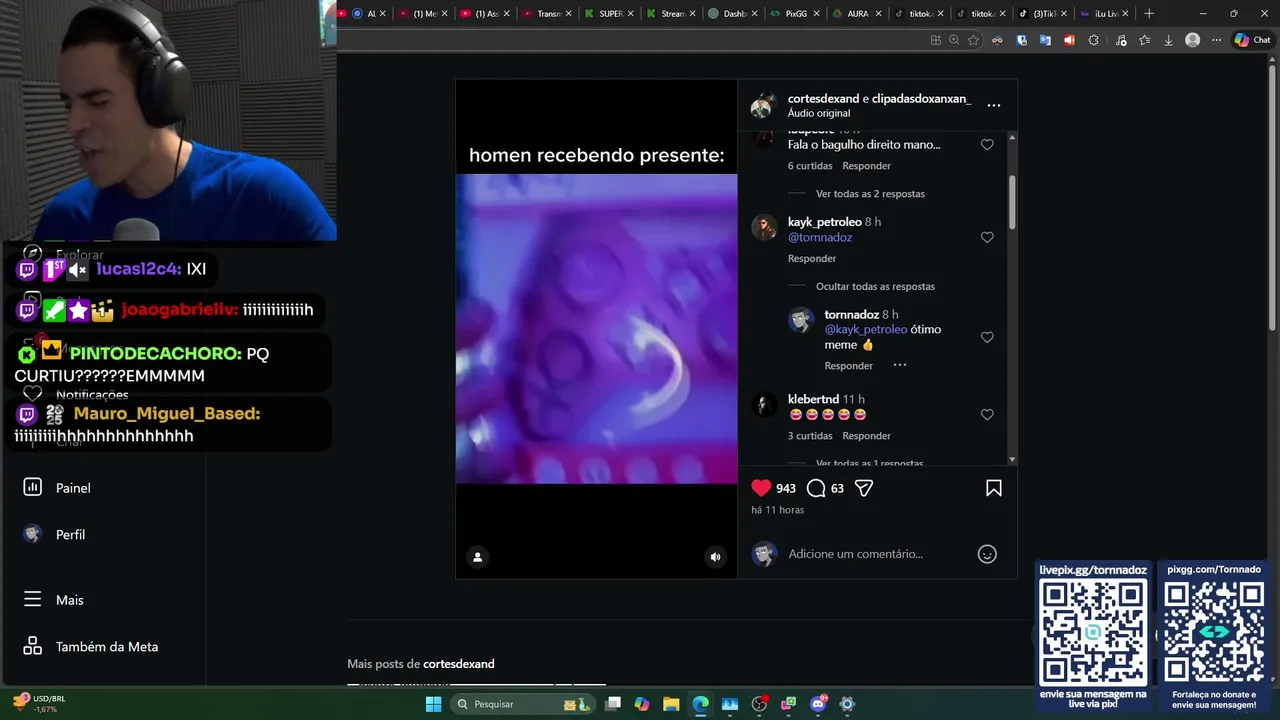Mute the reel audio speaker icon

pyautogui.click(x=715, y=557)
